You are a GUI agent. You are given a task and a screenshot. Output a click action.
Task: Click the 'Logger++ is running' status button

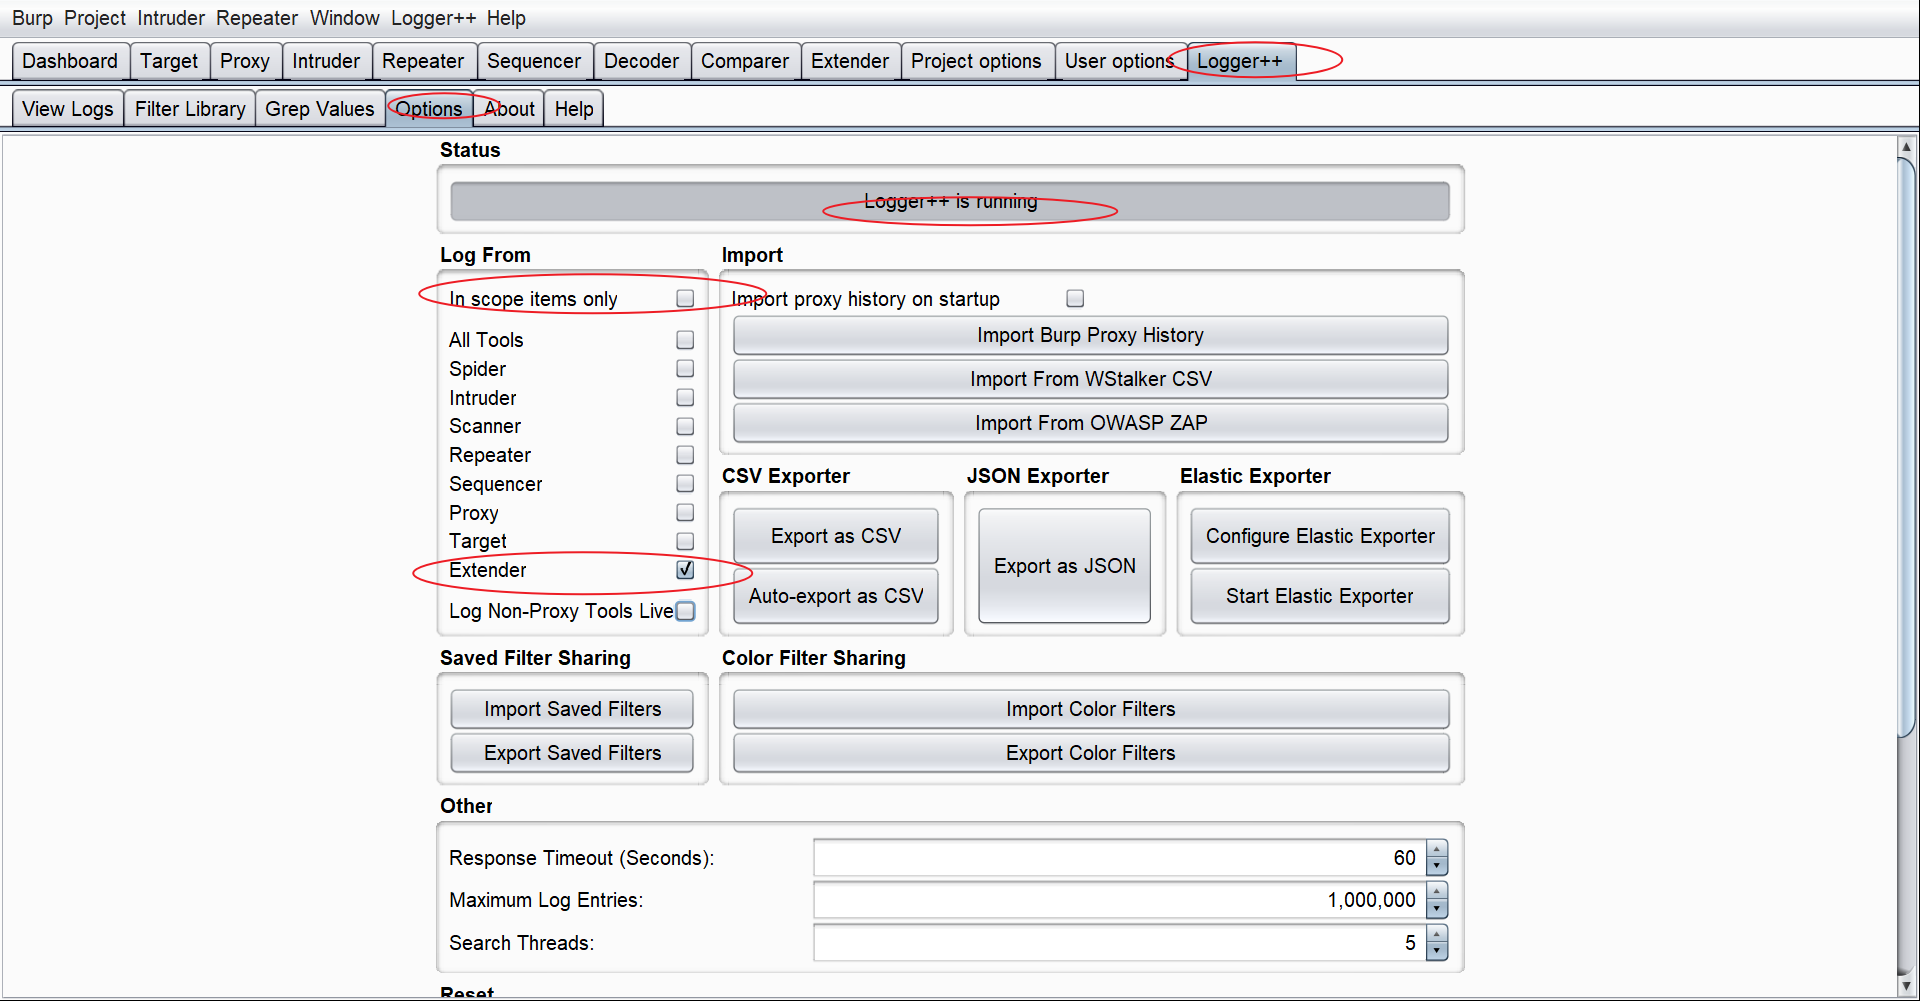pos(950,201)
